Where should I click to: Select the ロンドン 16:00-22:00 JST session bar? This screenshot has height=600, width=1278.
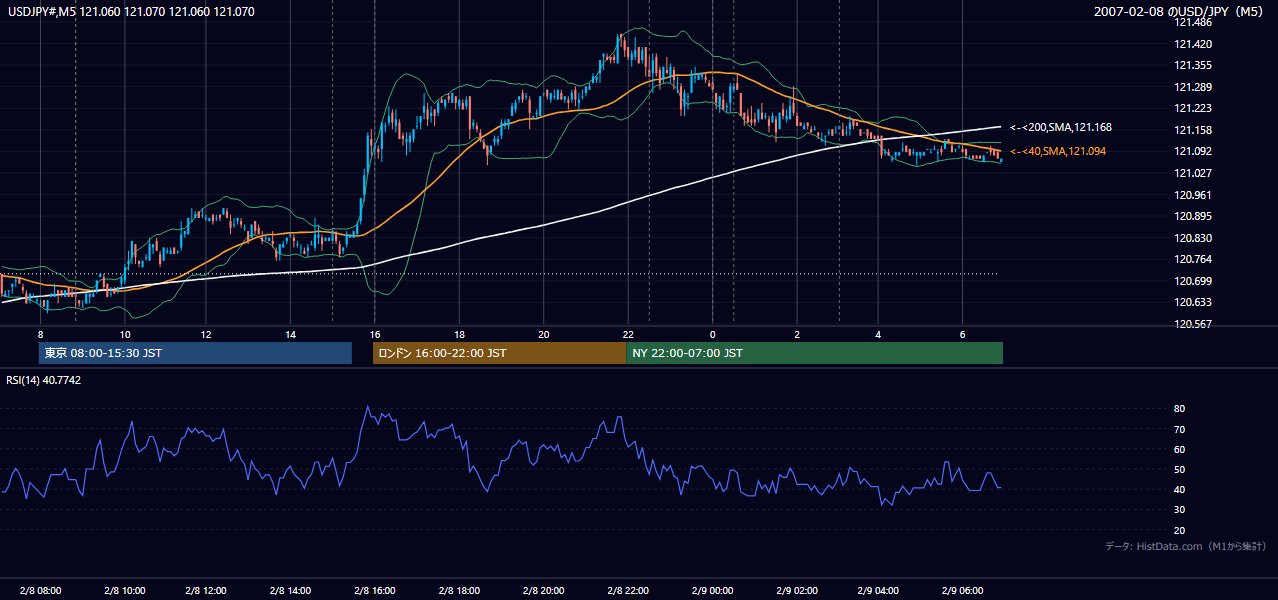pyautogui.click(x=499, y=353)
